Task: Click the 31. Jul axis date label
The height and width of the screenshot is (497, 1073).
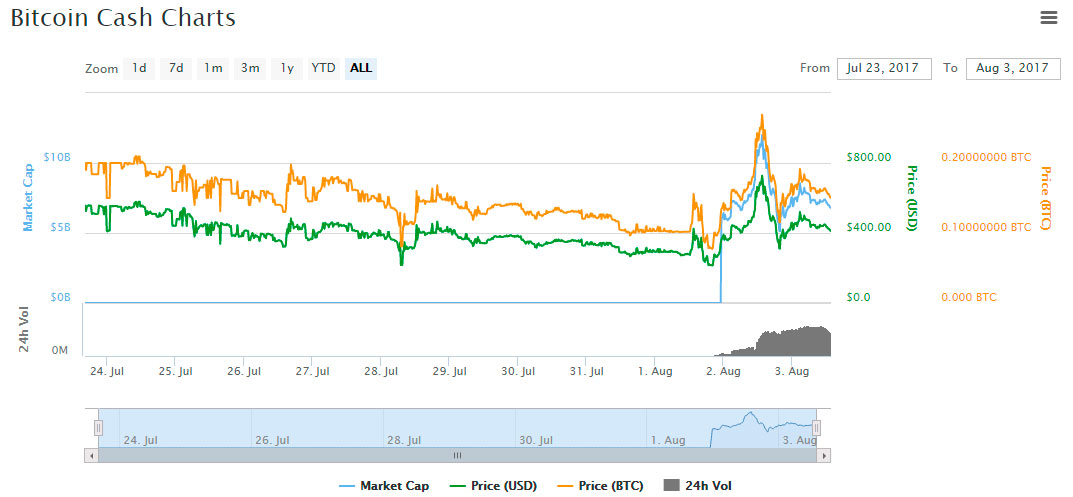Action: (x=586, y=371)
